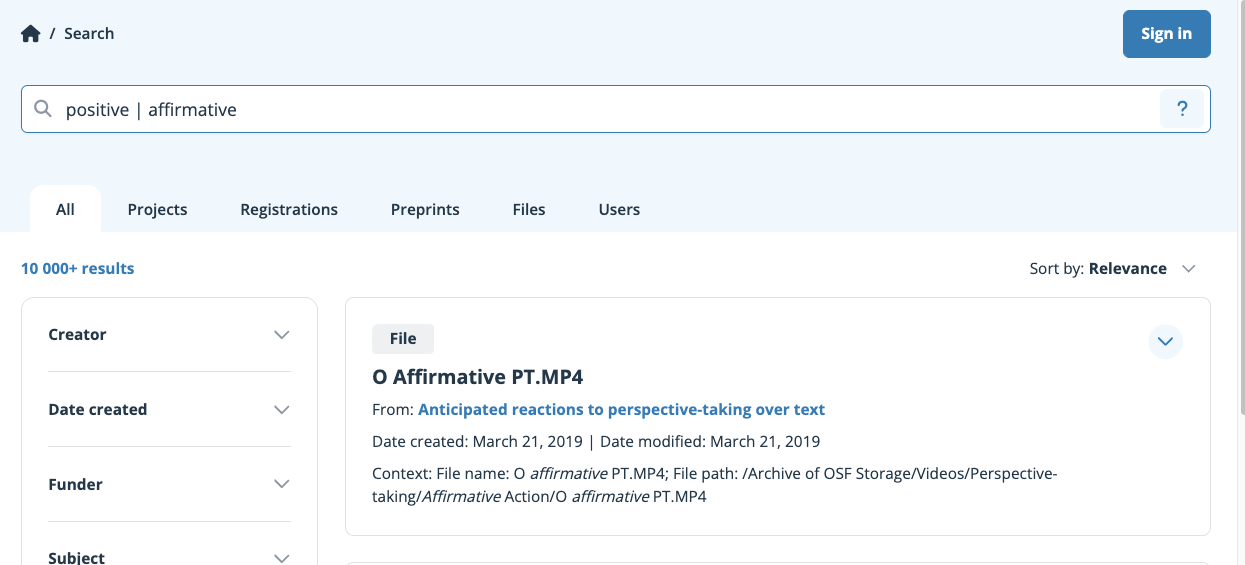1245x565 pixels.
Task: Switch to the All tab
Action: 65,209
